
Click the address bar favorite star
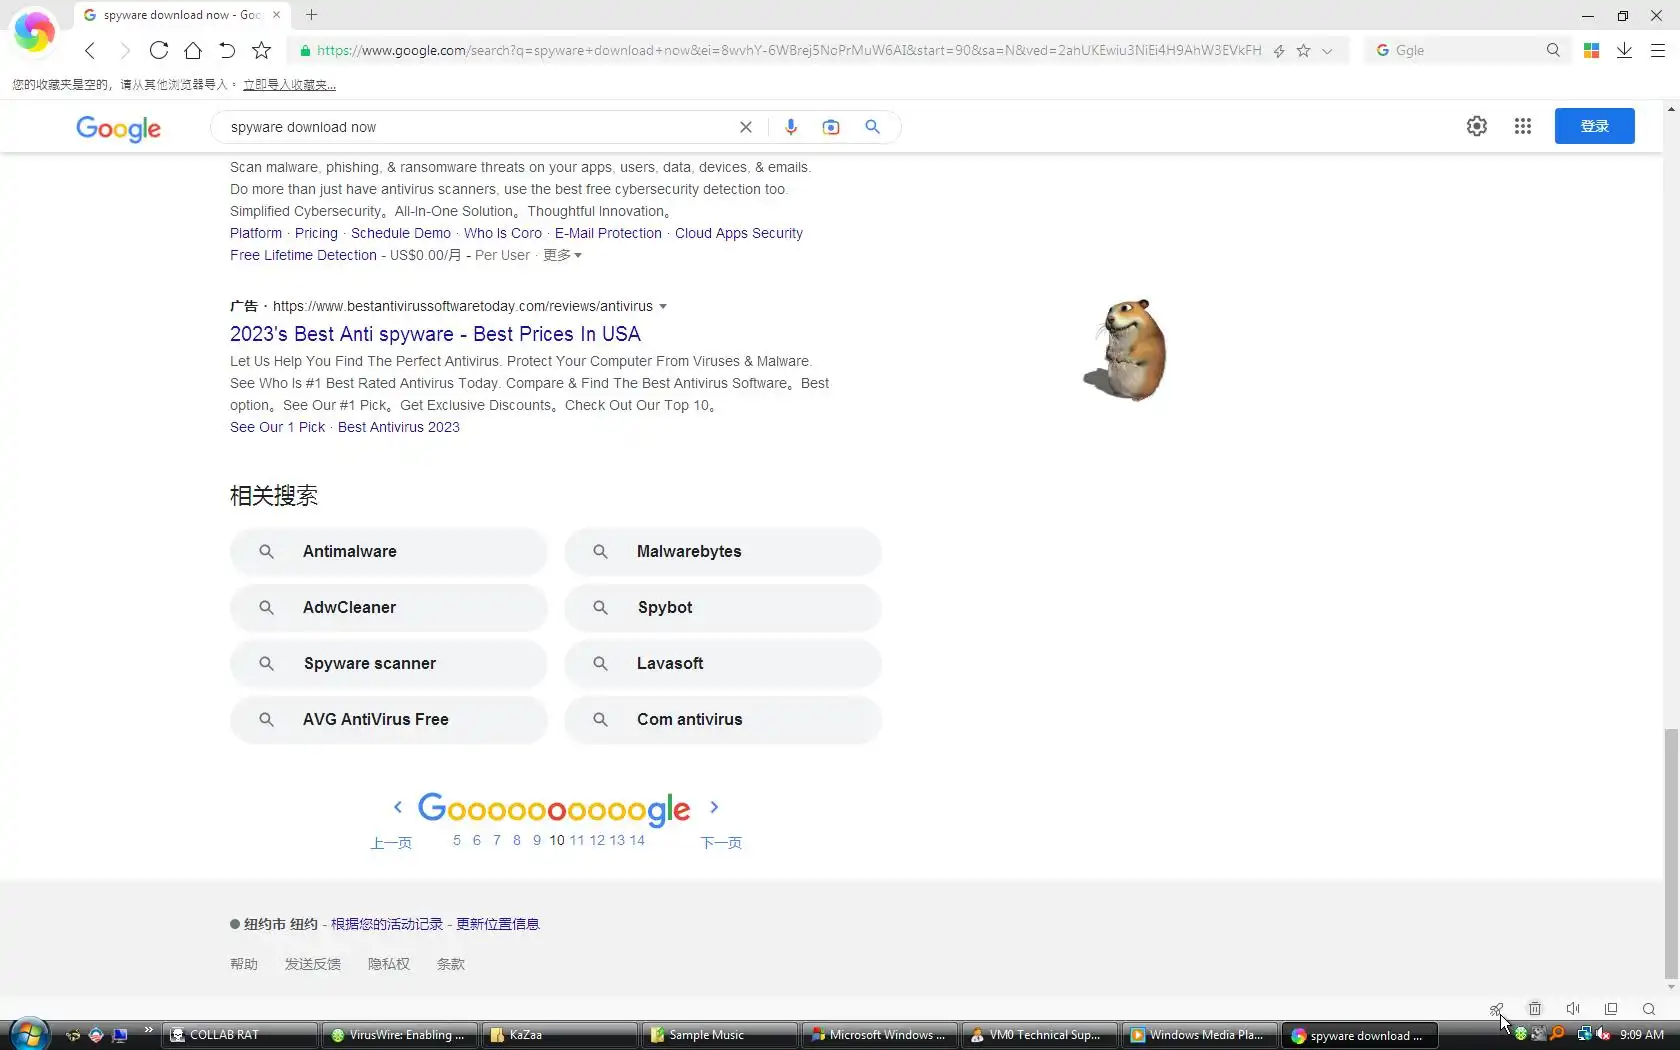point(1303,50)
